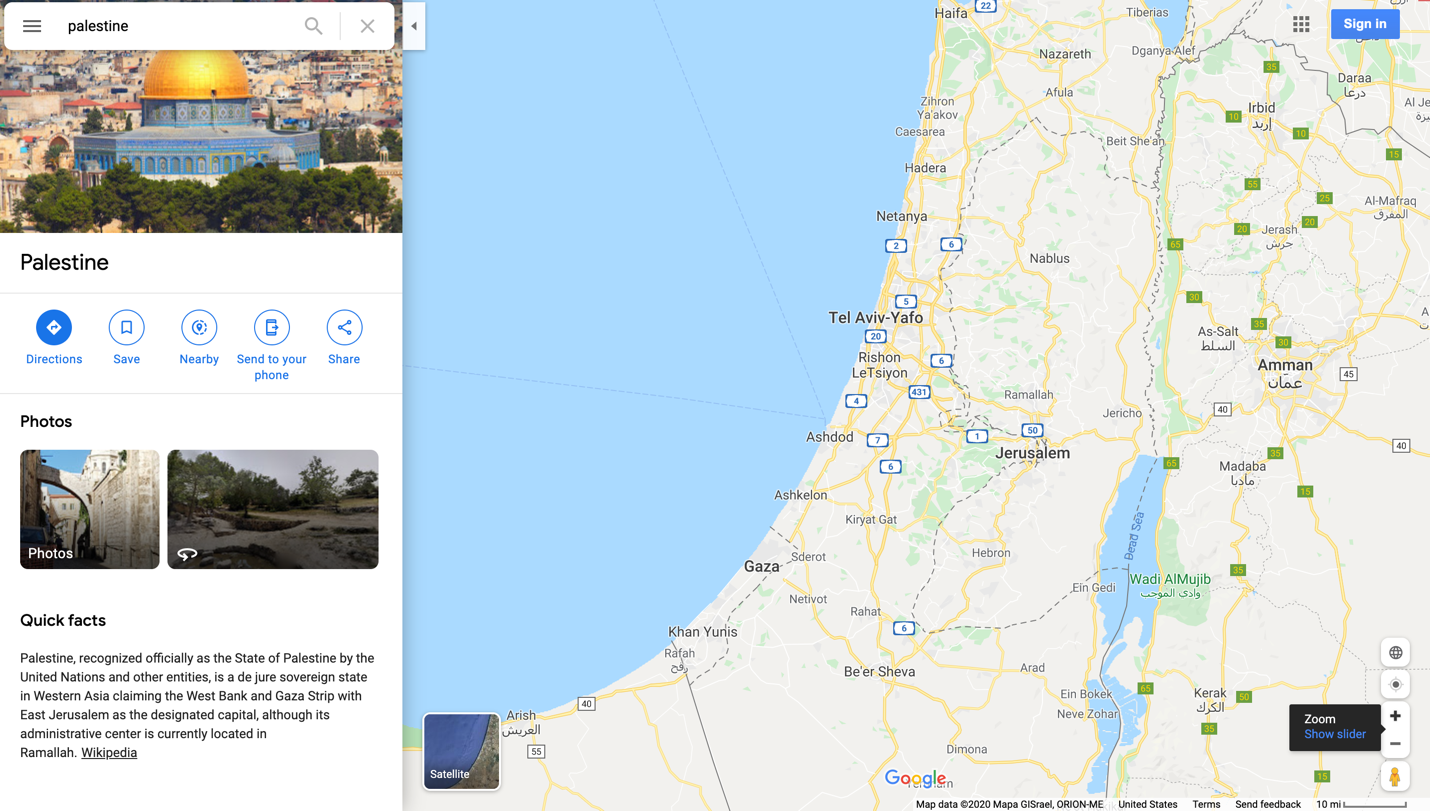Switch to Satellite map view
Viewport: 1430px width, 811px height.
(461, 751)
